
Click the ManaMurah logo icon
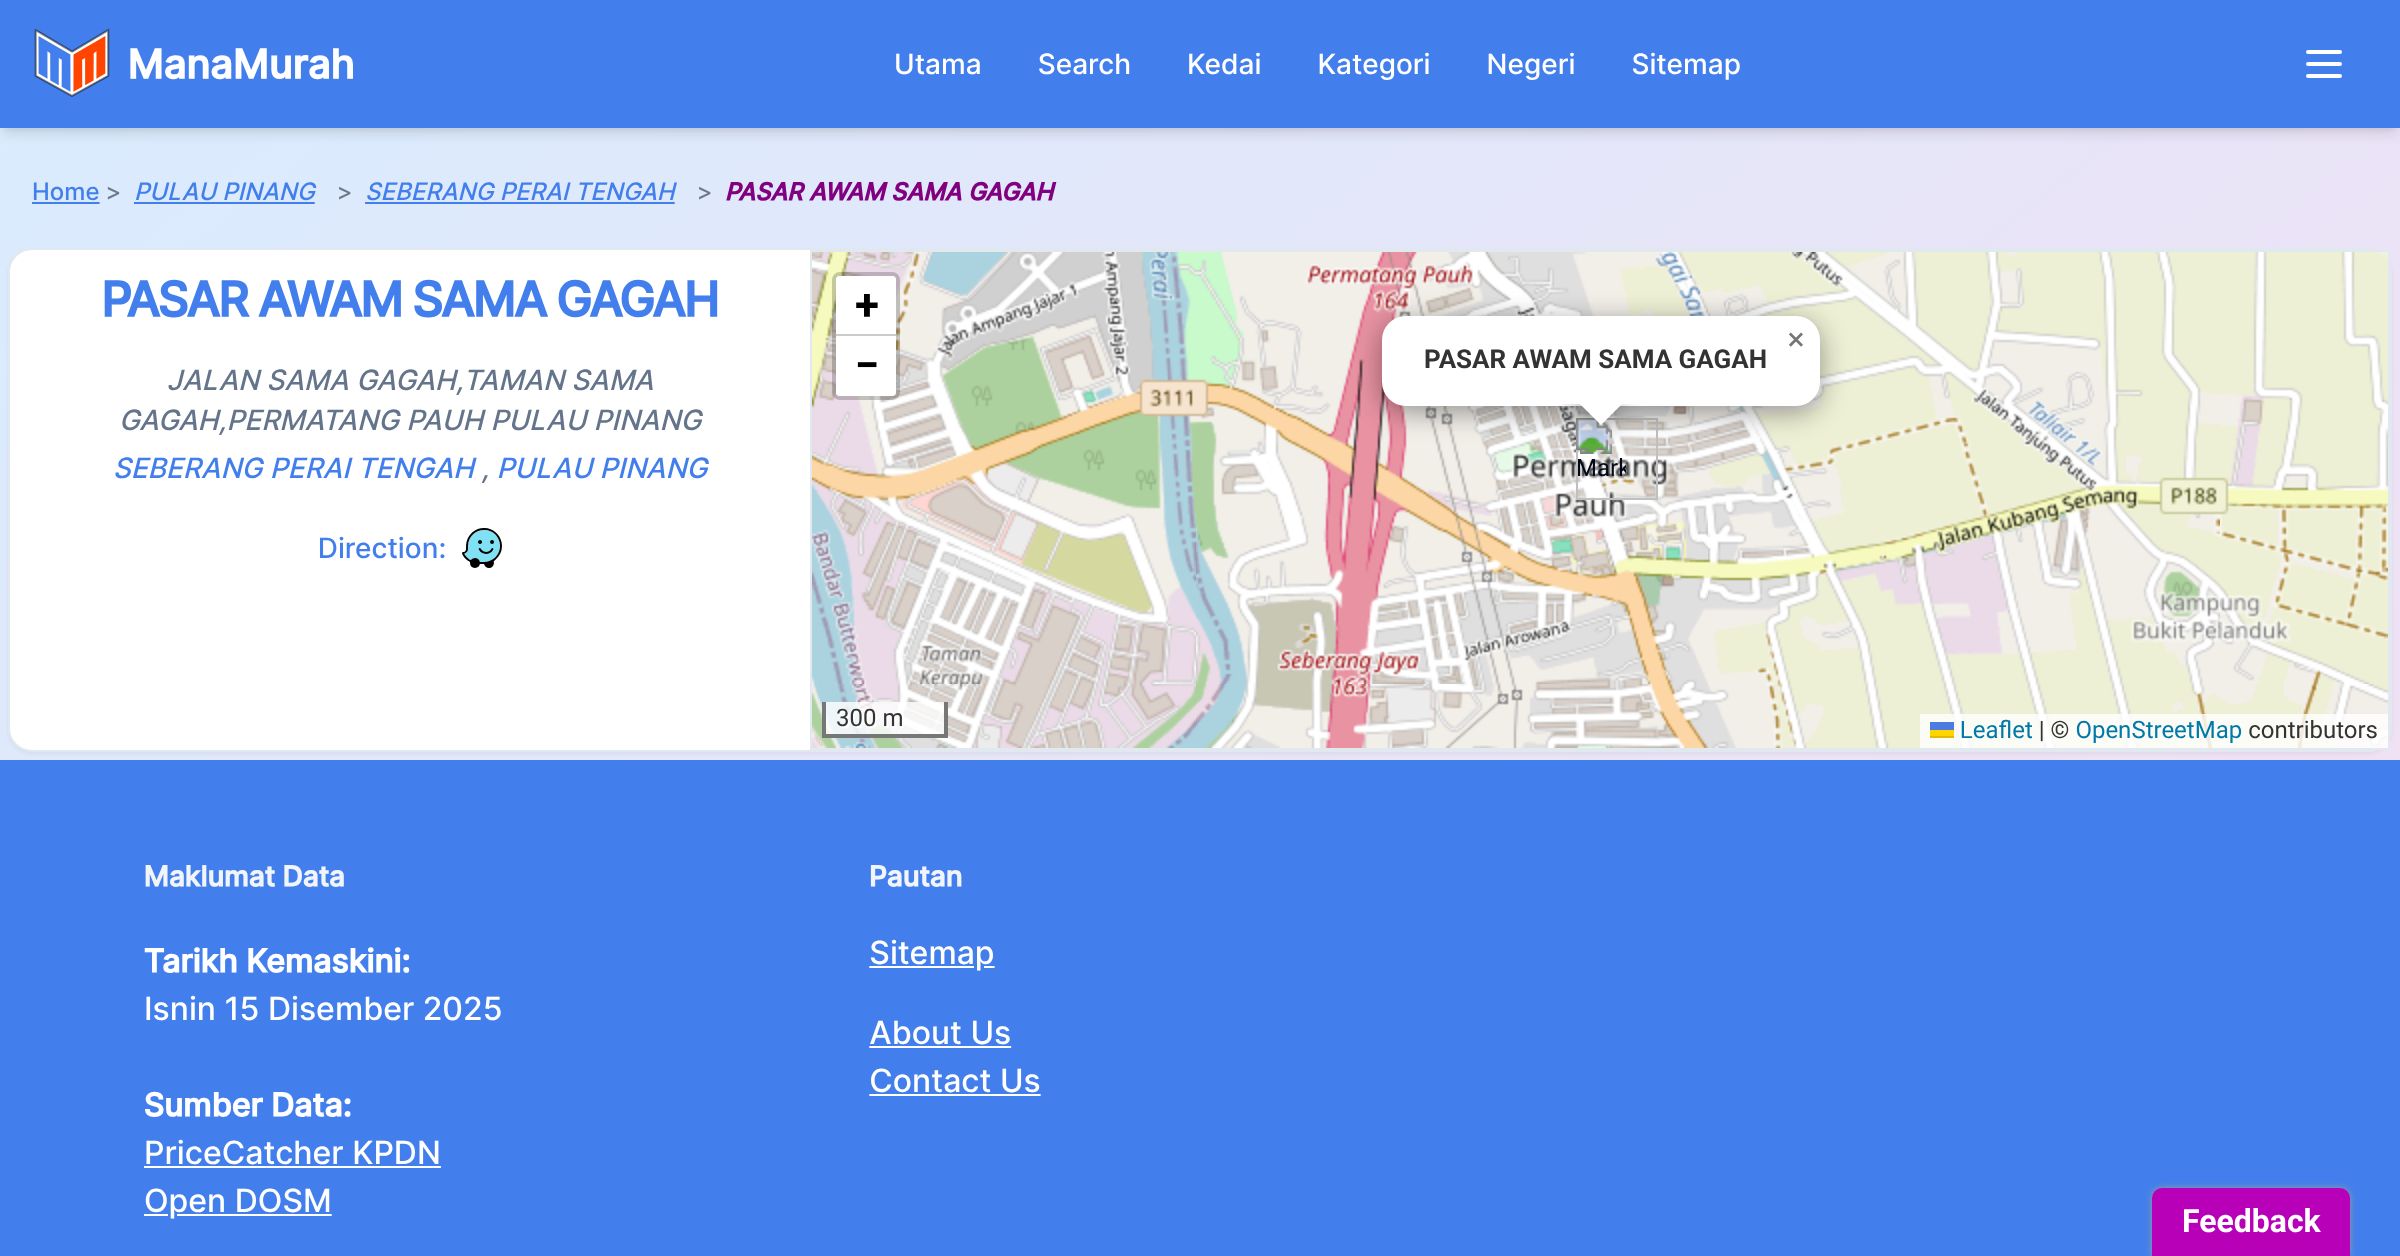[71, 63]
